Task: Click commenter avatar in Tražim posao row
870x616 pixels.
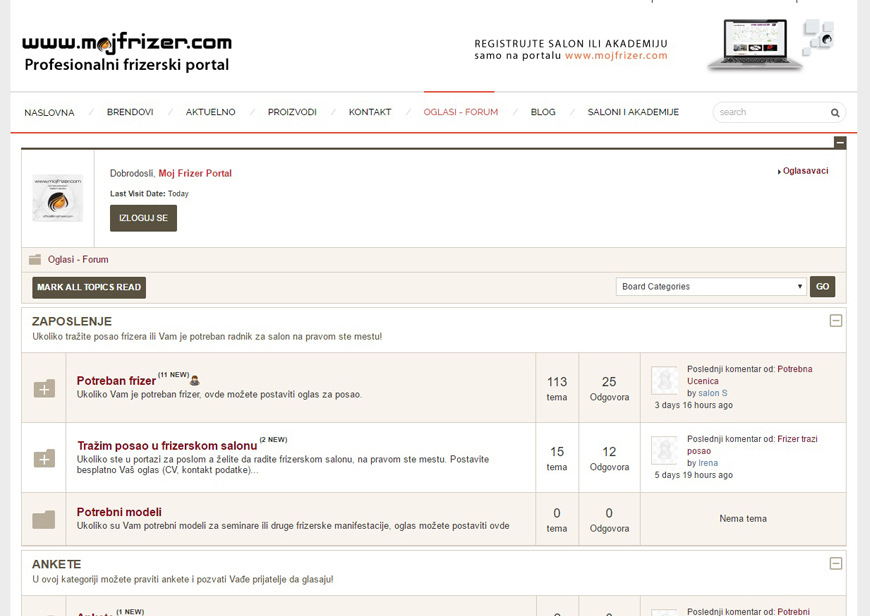Action: 665,450
